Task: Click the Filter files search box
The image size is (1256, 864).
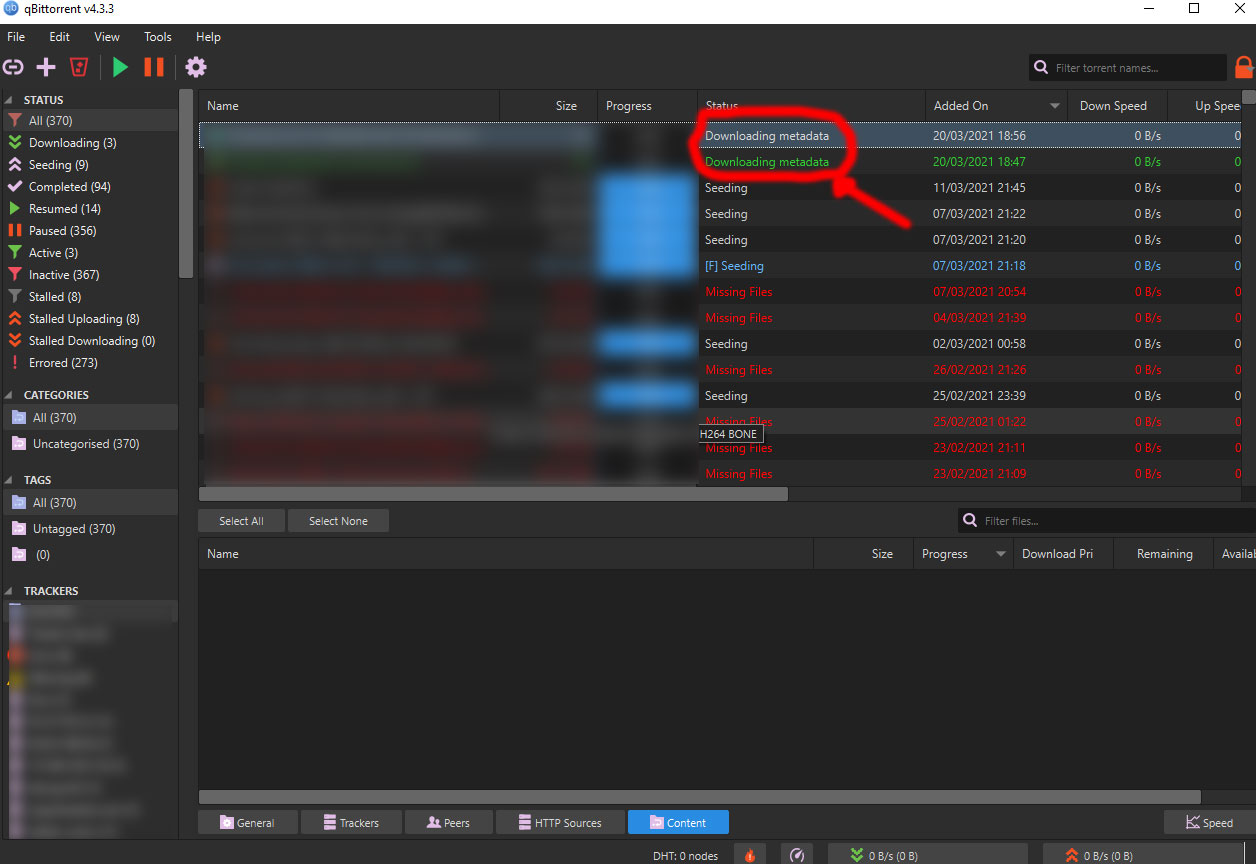Action: (1106, 521)
